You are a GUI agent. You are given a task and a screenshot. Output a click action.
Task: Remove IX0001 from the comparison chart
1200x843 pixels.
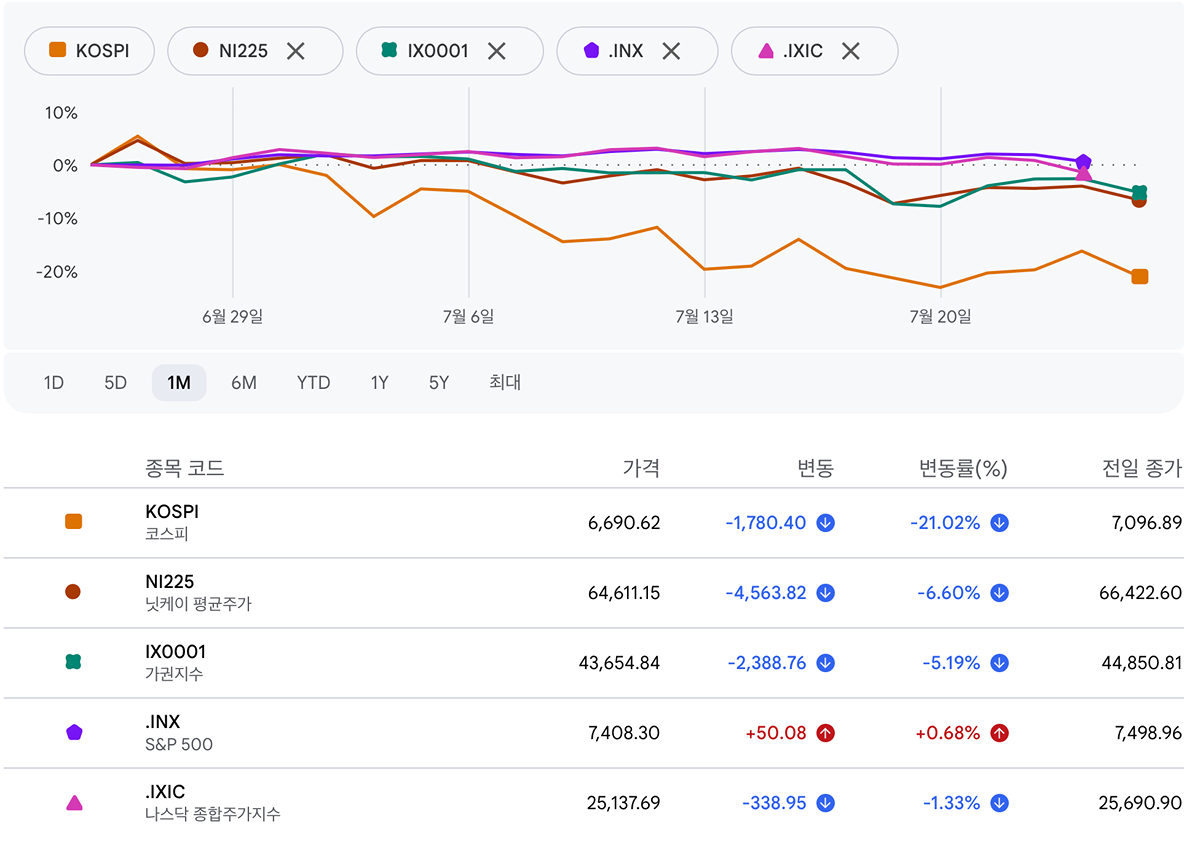coord(496,51)
